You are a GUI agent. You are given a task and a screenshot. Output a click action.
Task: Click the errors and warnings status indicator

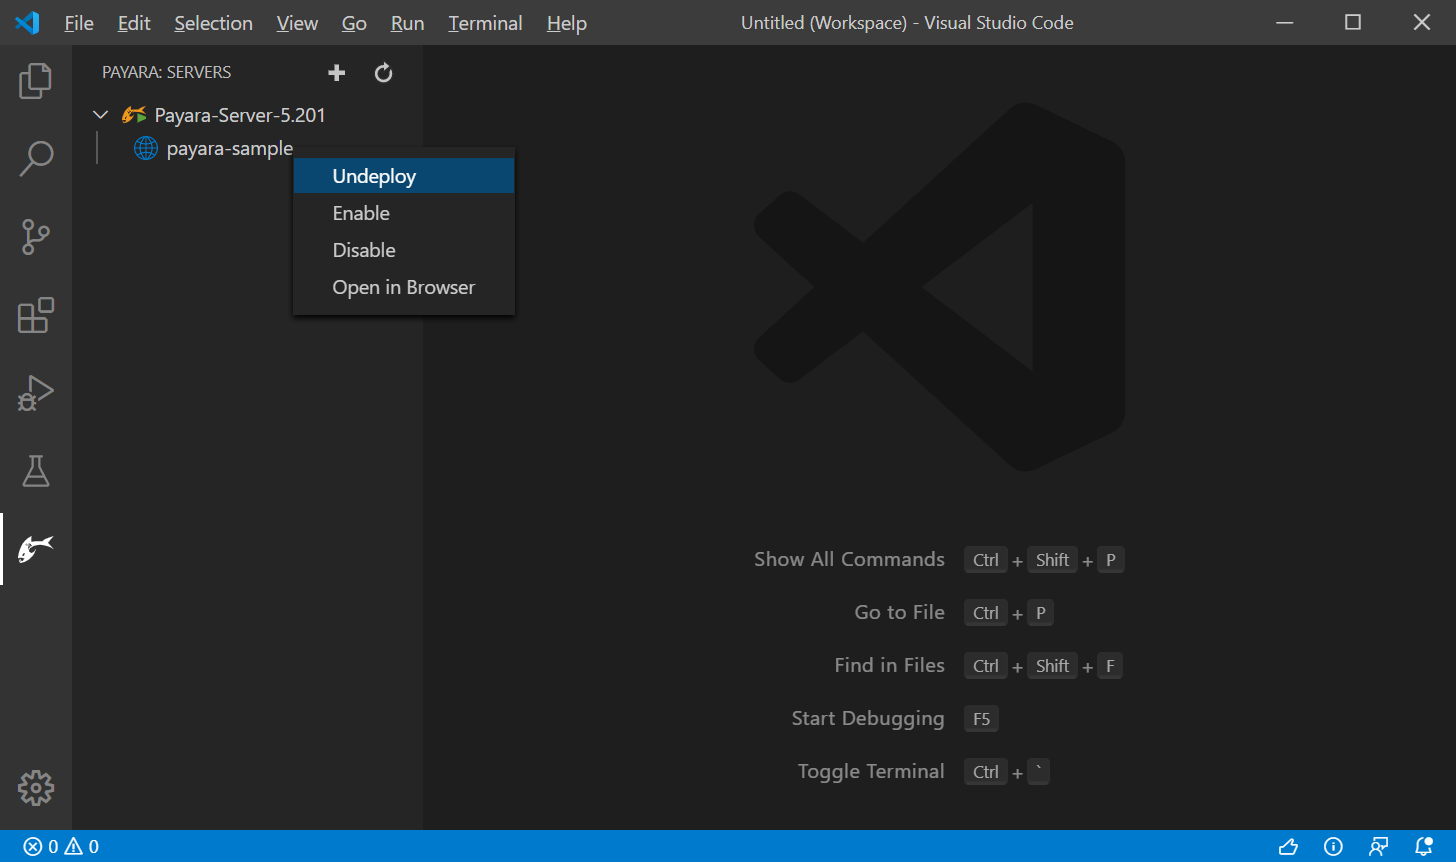click(x=62, y=847)
